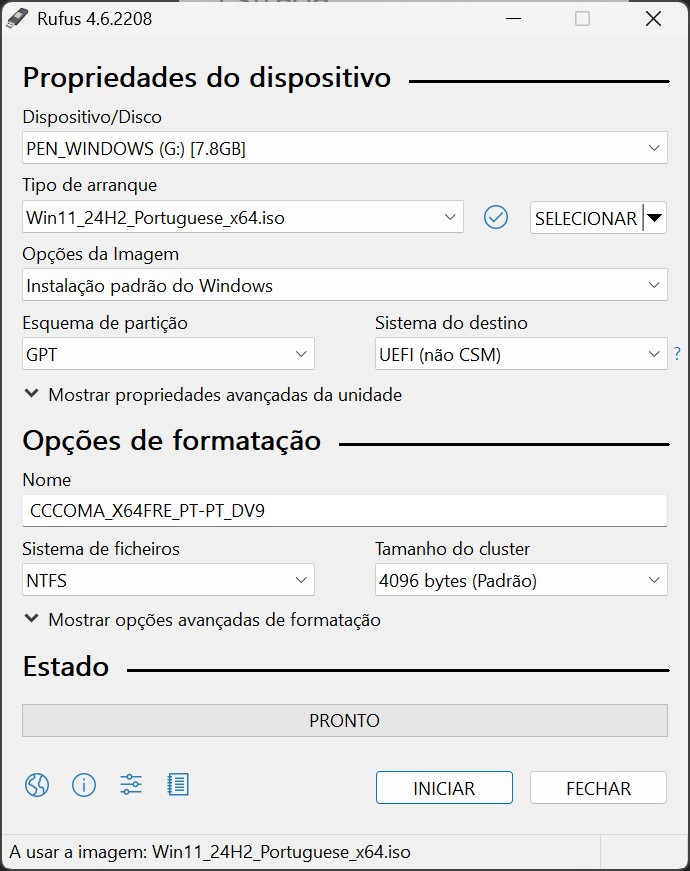Open the About info icon
The image size is (690, 871).
pos(84,785)
